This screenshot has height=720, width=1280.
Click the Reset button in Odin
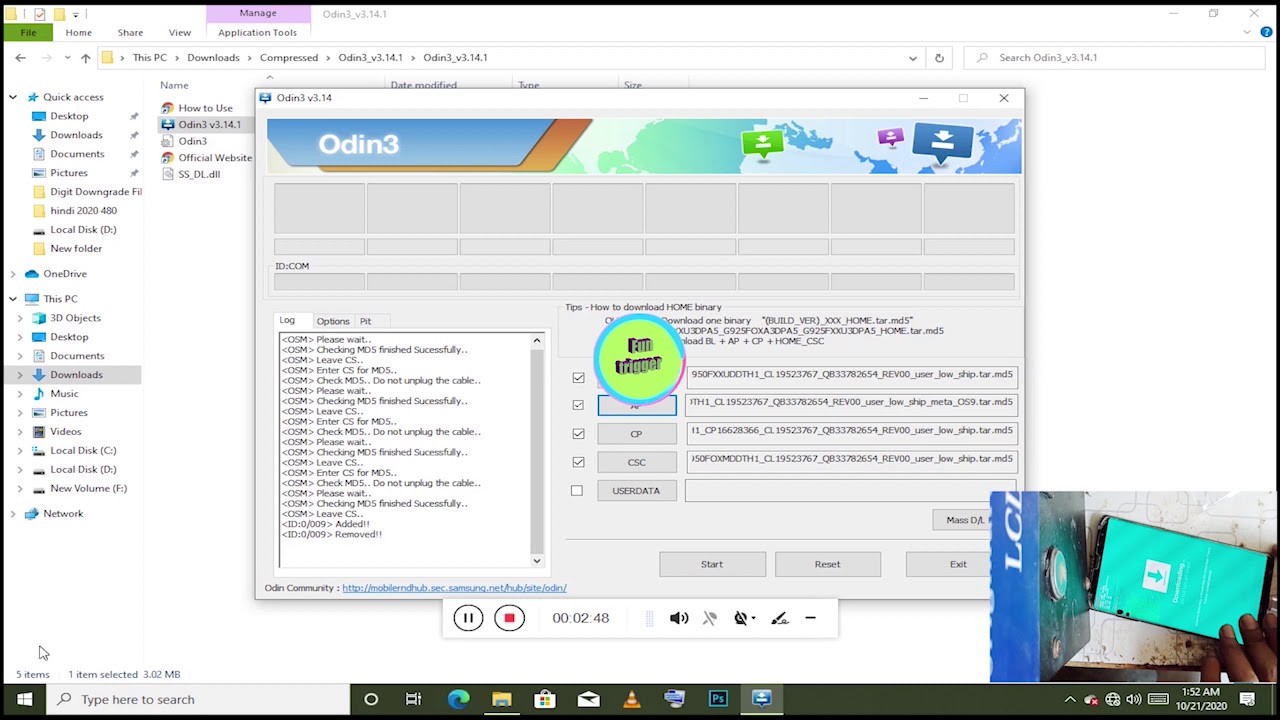pos(827,564)
